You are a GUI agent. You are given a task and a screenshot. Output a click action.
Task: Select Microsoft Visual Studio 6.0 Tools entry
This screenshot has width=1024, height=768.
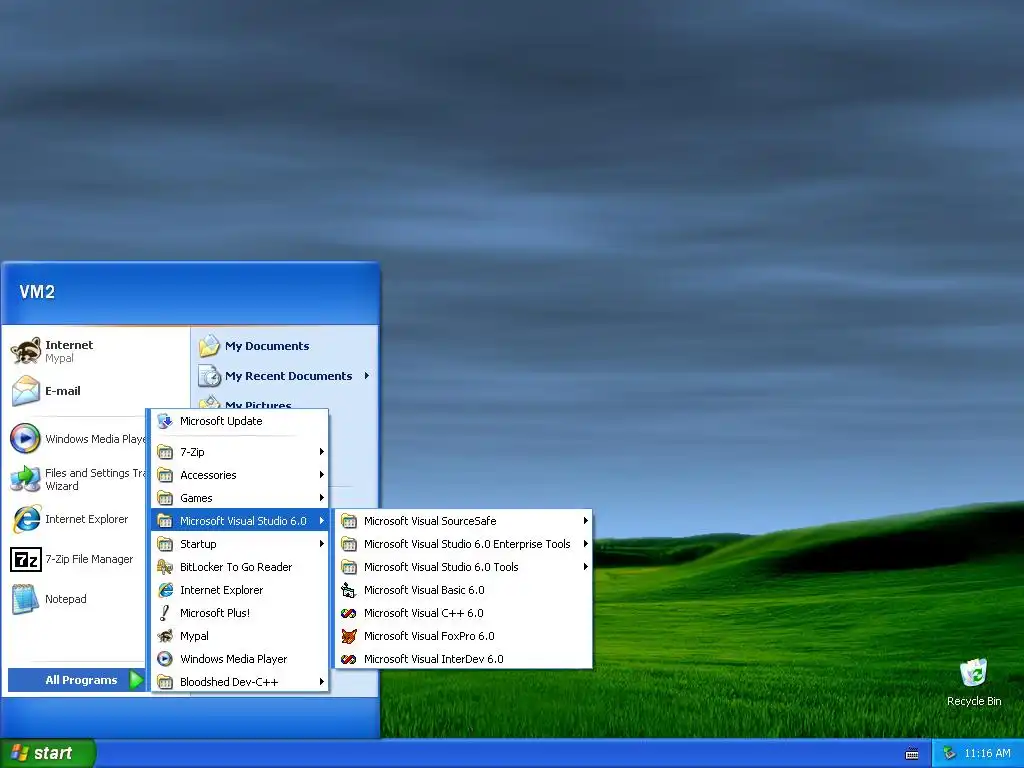pos(464,567)
